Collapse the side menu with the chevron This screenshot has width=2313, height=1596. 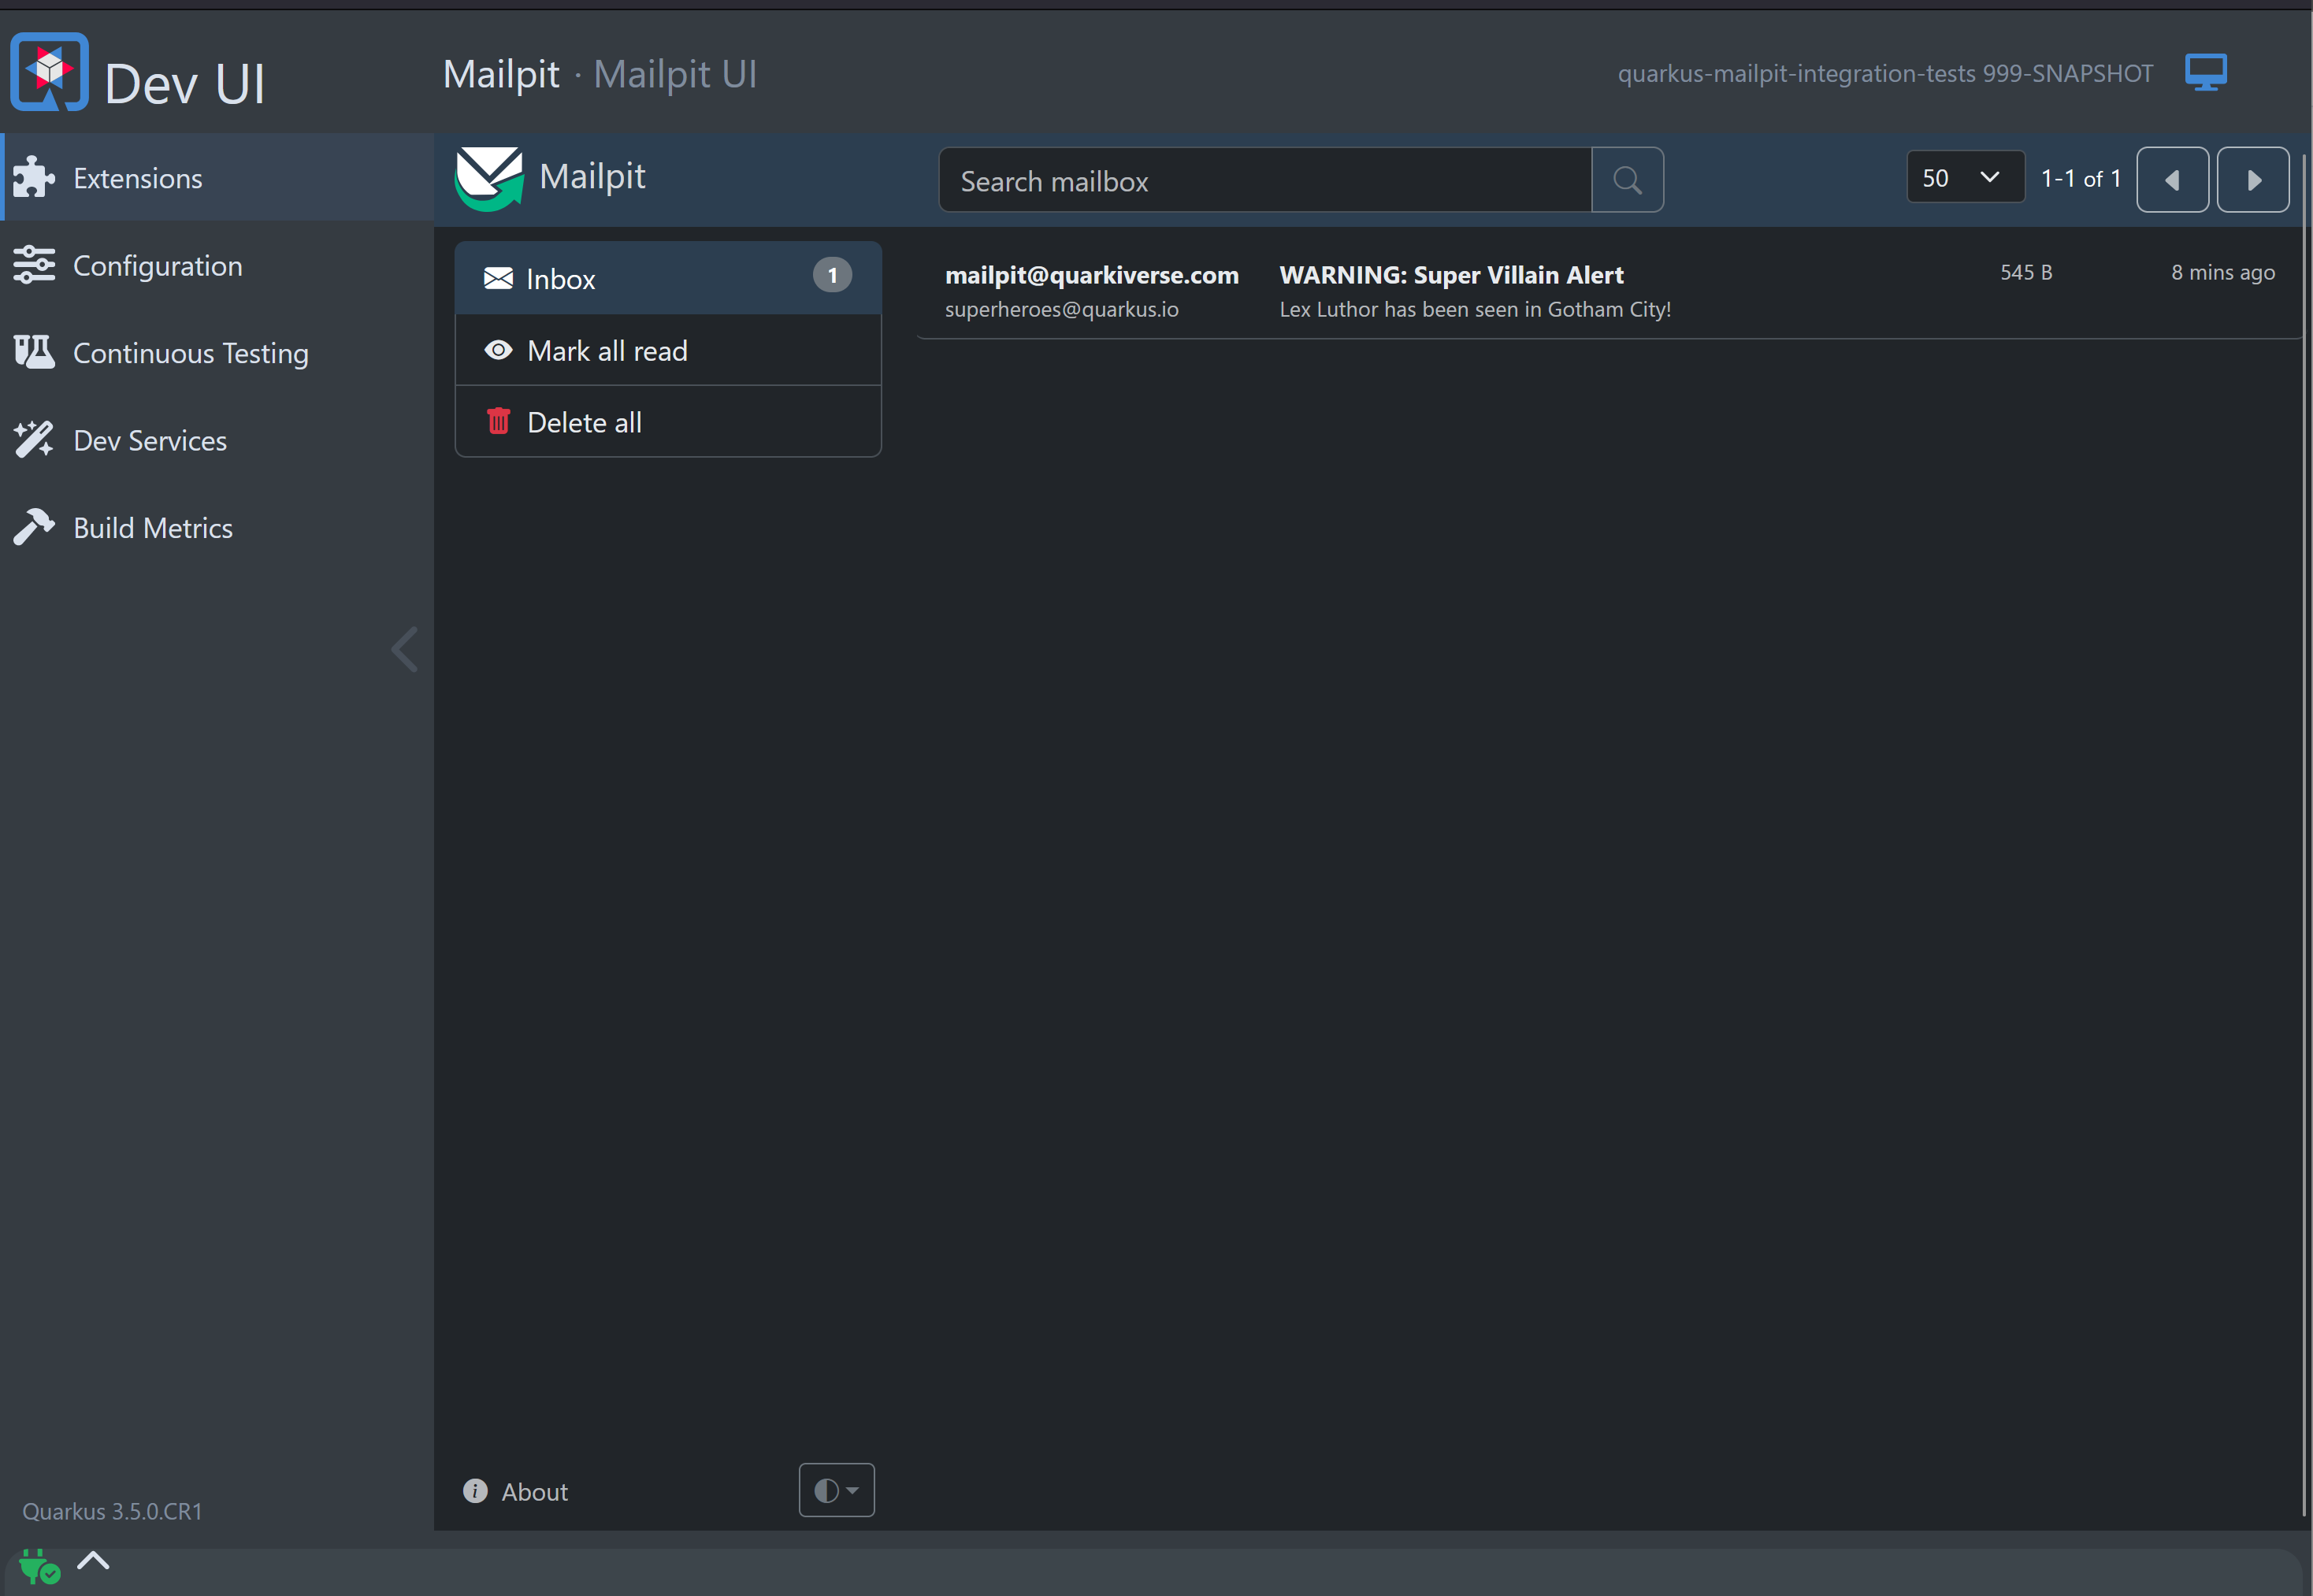click(x=404, y=650)
